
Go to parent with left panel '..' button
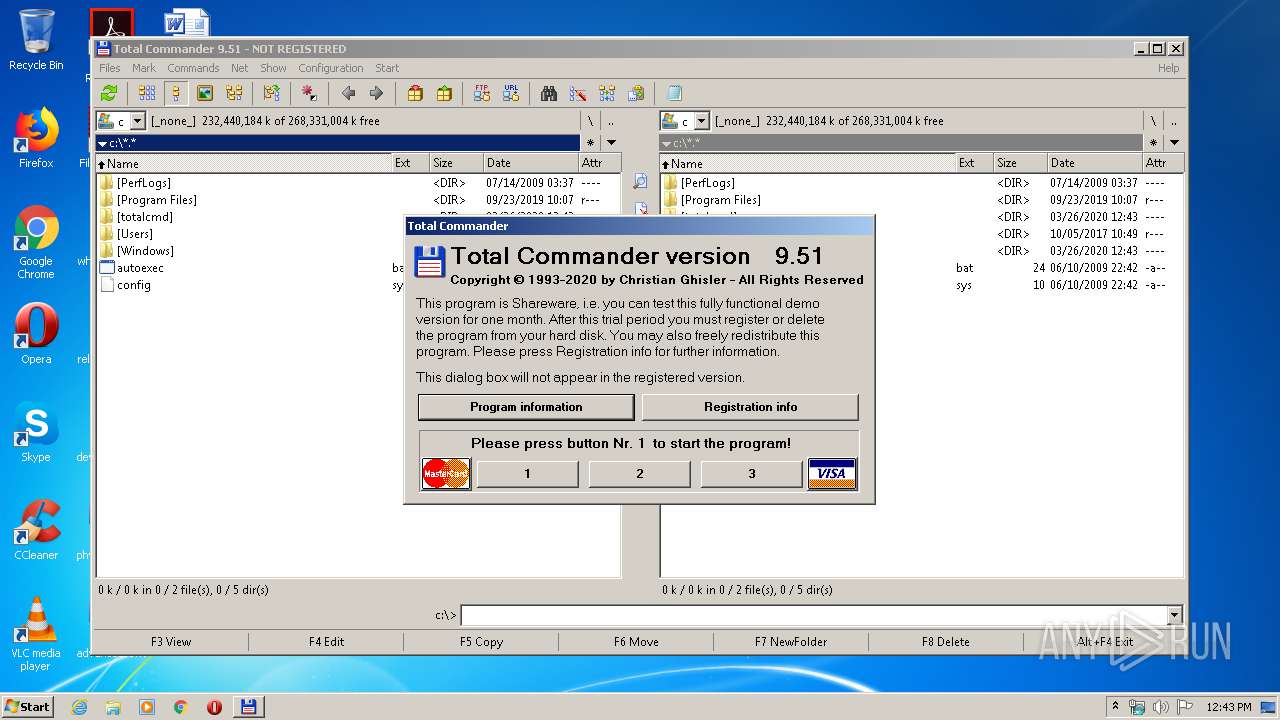point(611,121)
